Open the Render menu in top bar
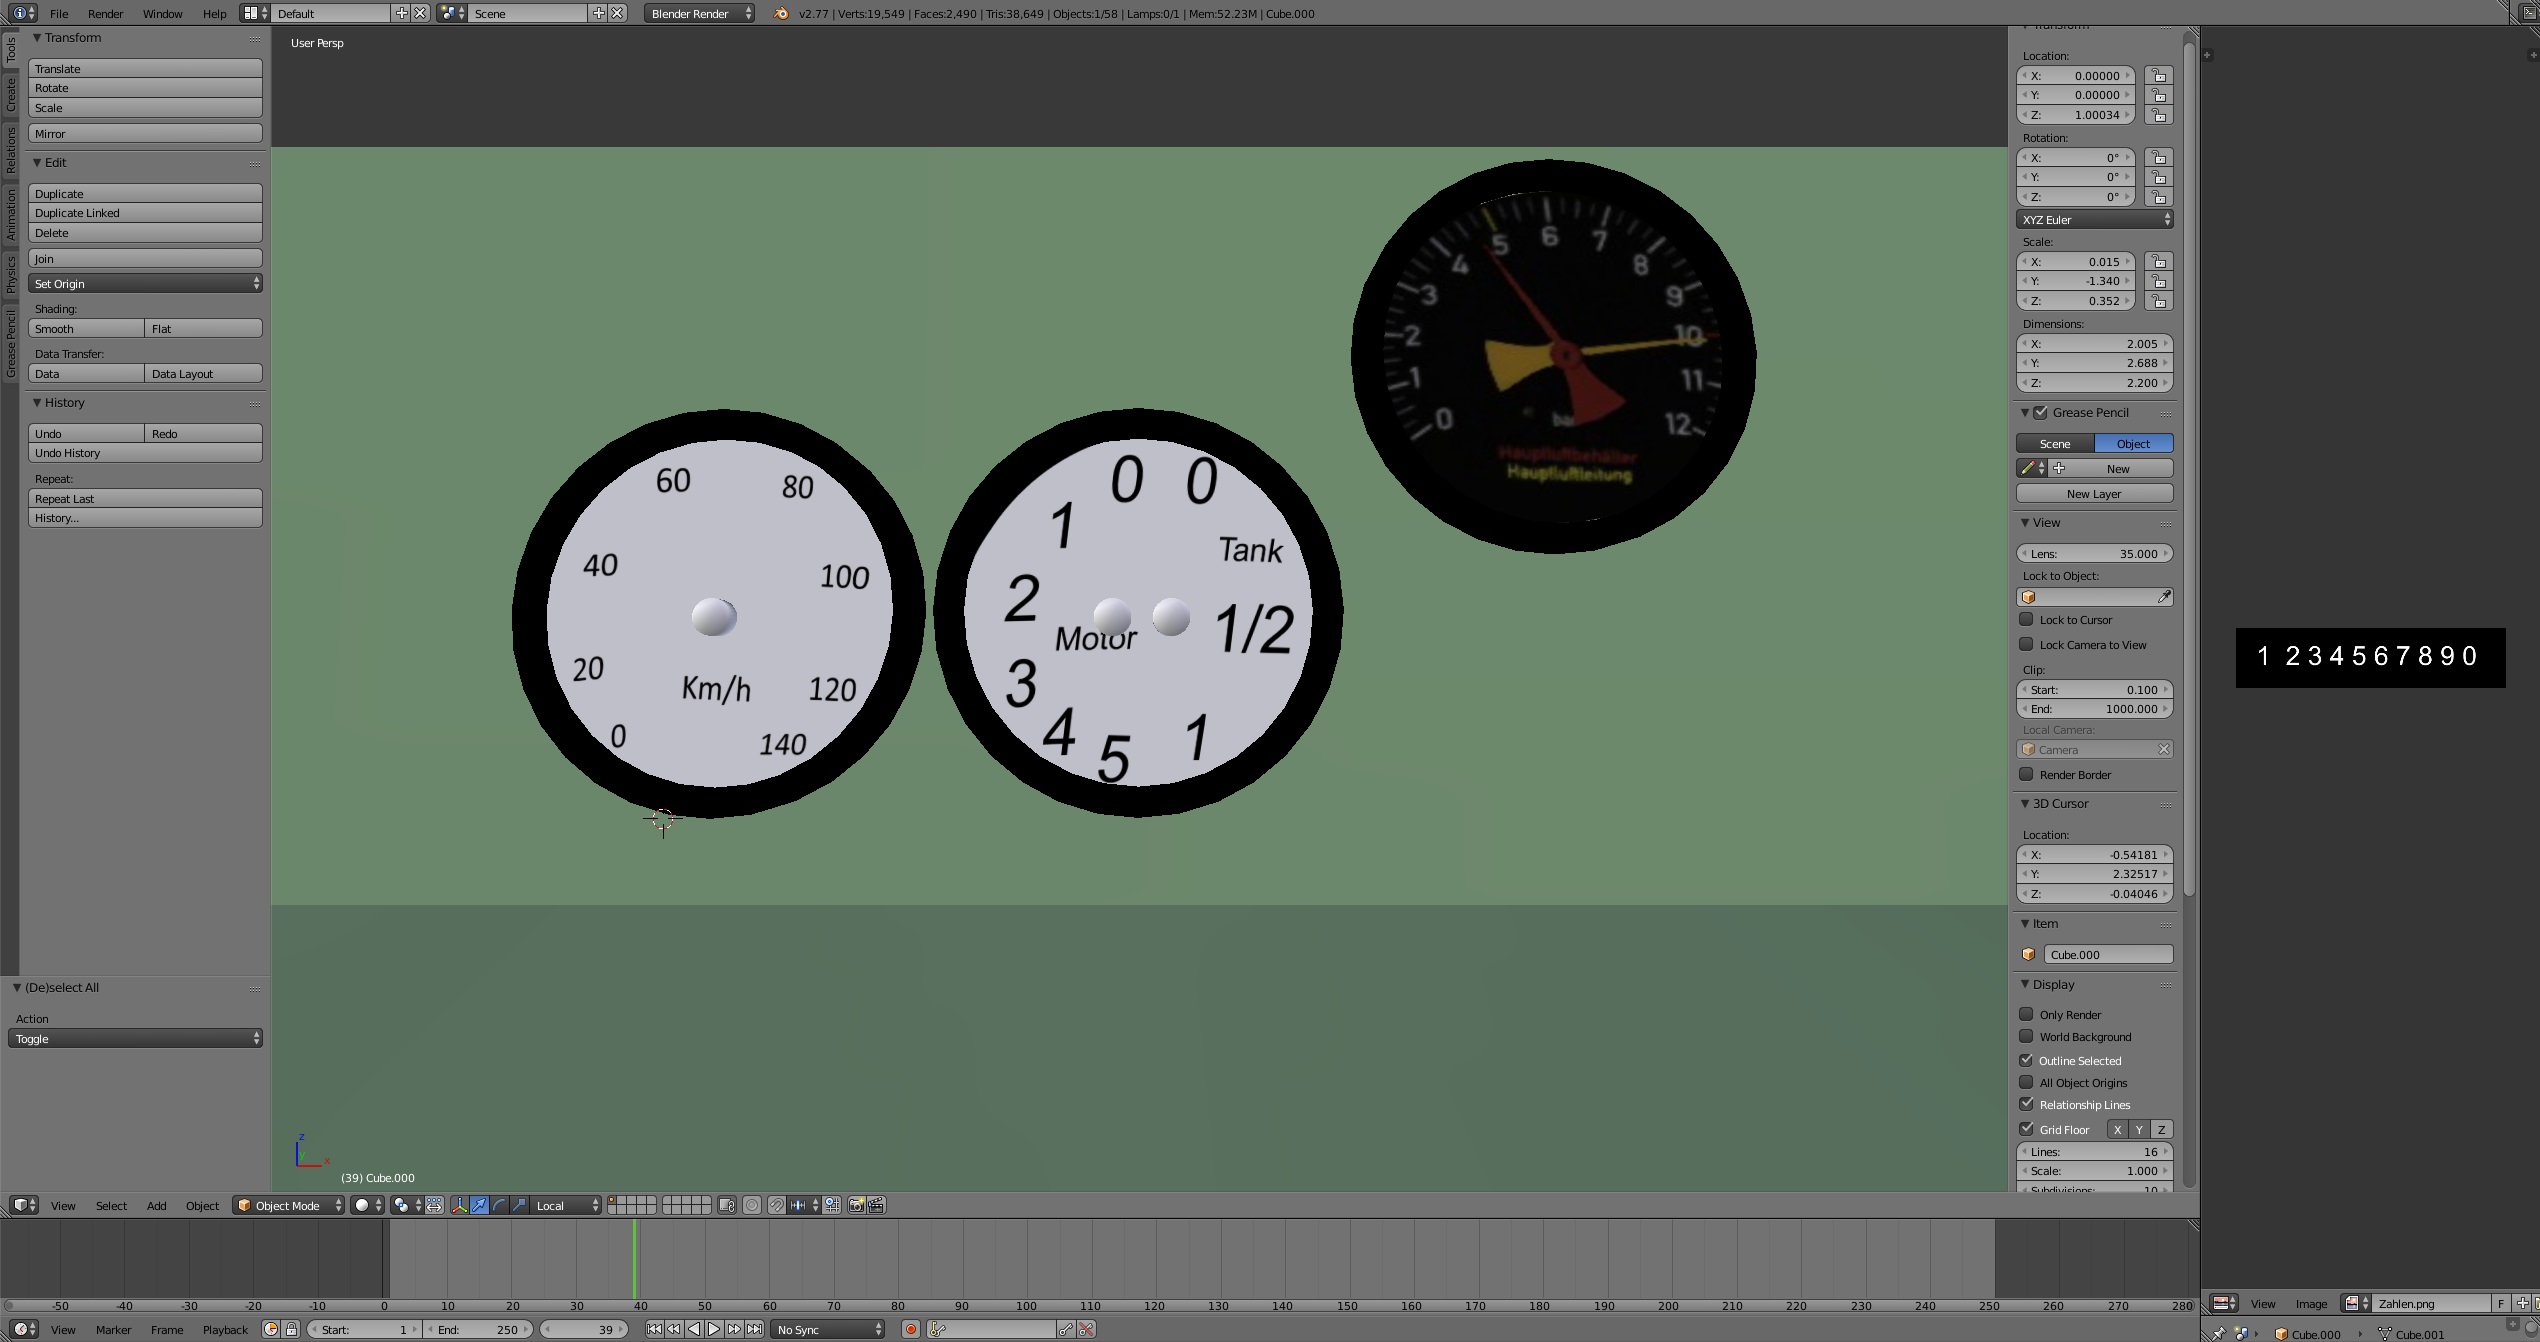Screen dimensions: 2540x1342 105,14
